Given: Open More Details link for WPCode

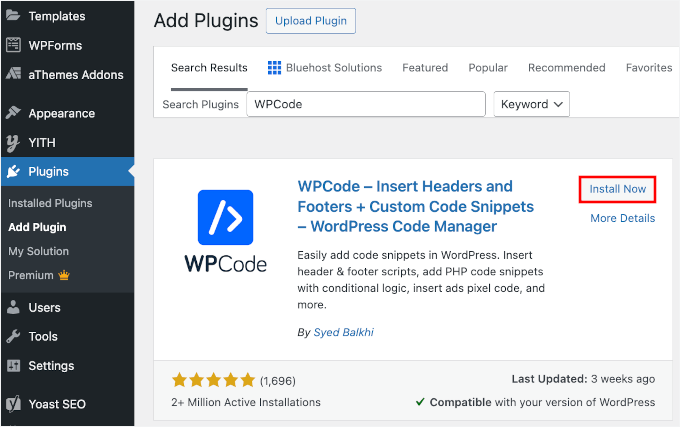Looking at the screenshot, I should coord(622,218).
